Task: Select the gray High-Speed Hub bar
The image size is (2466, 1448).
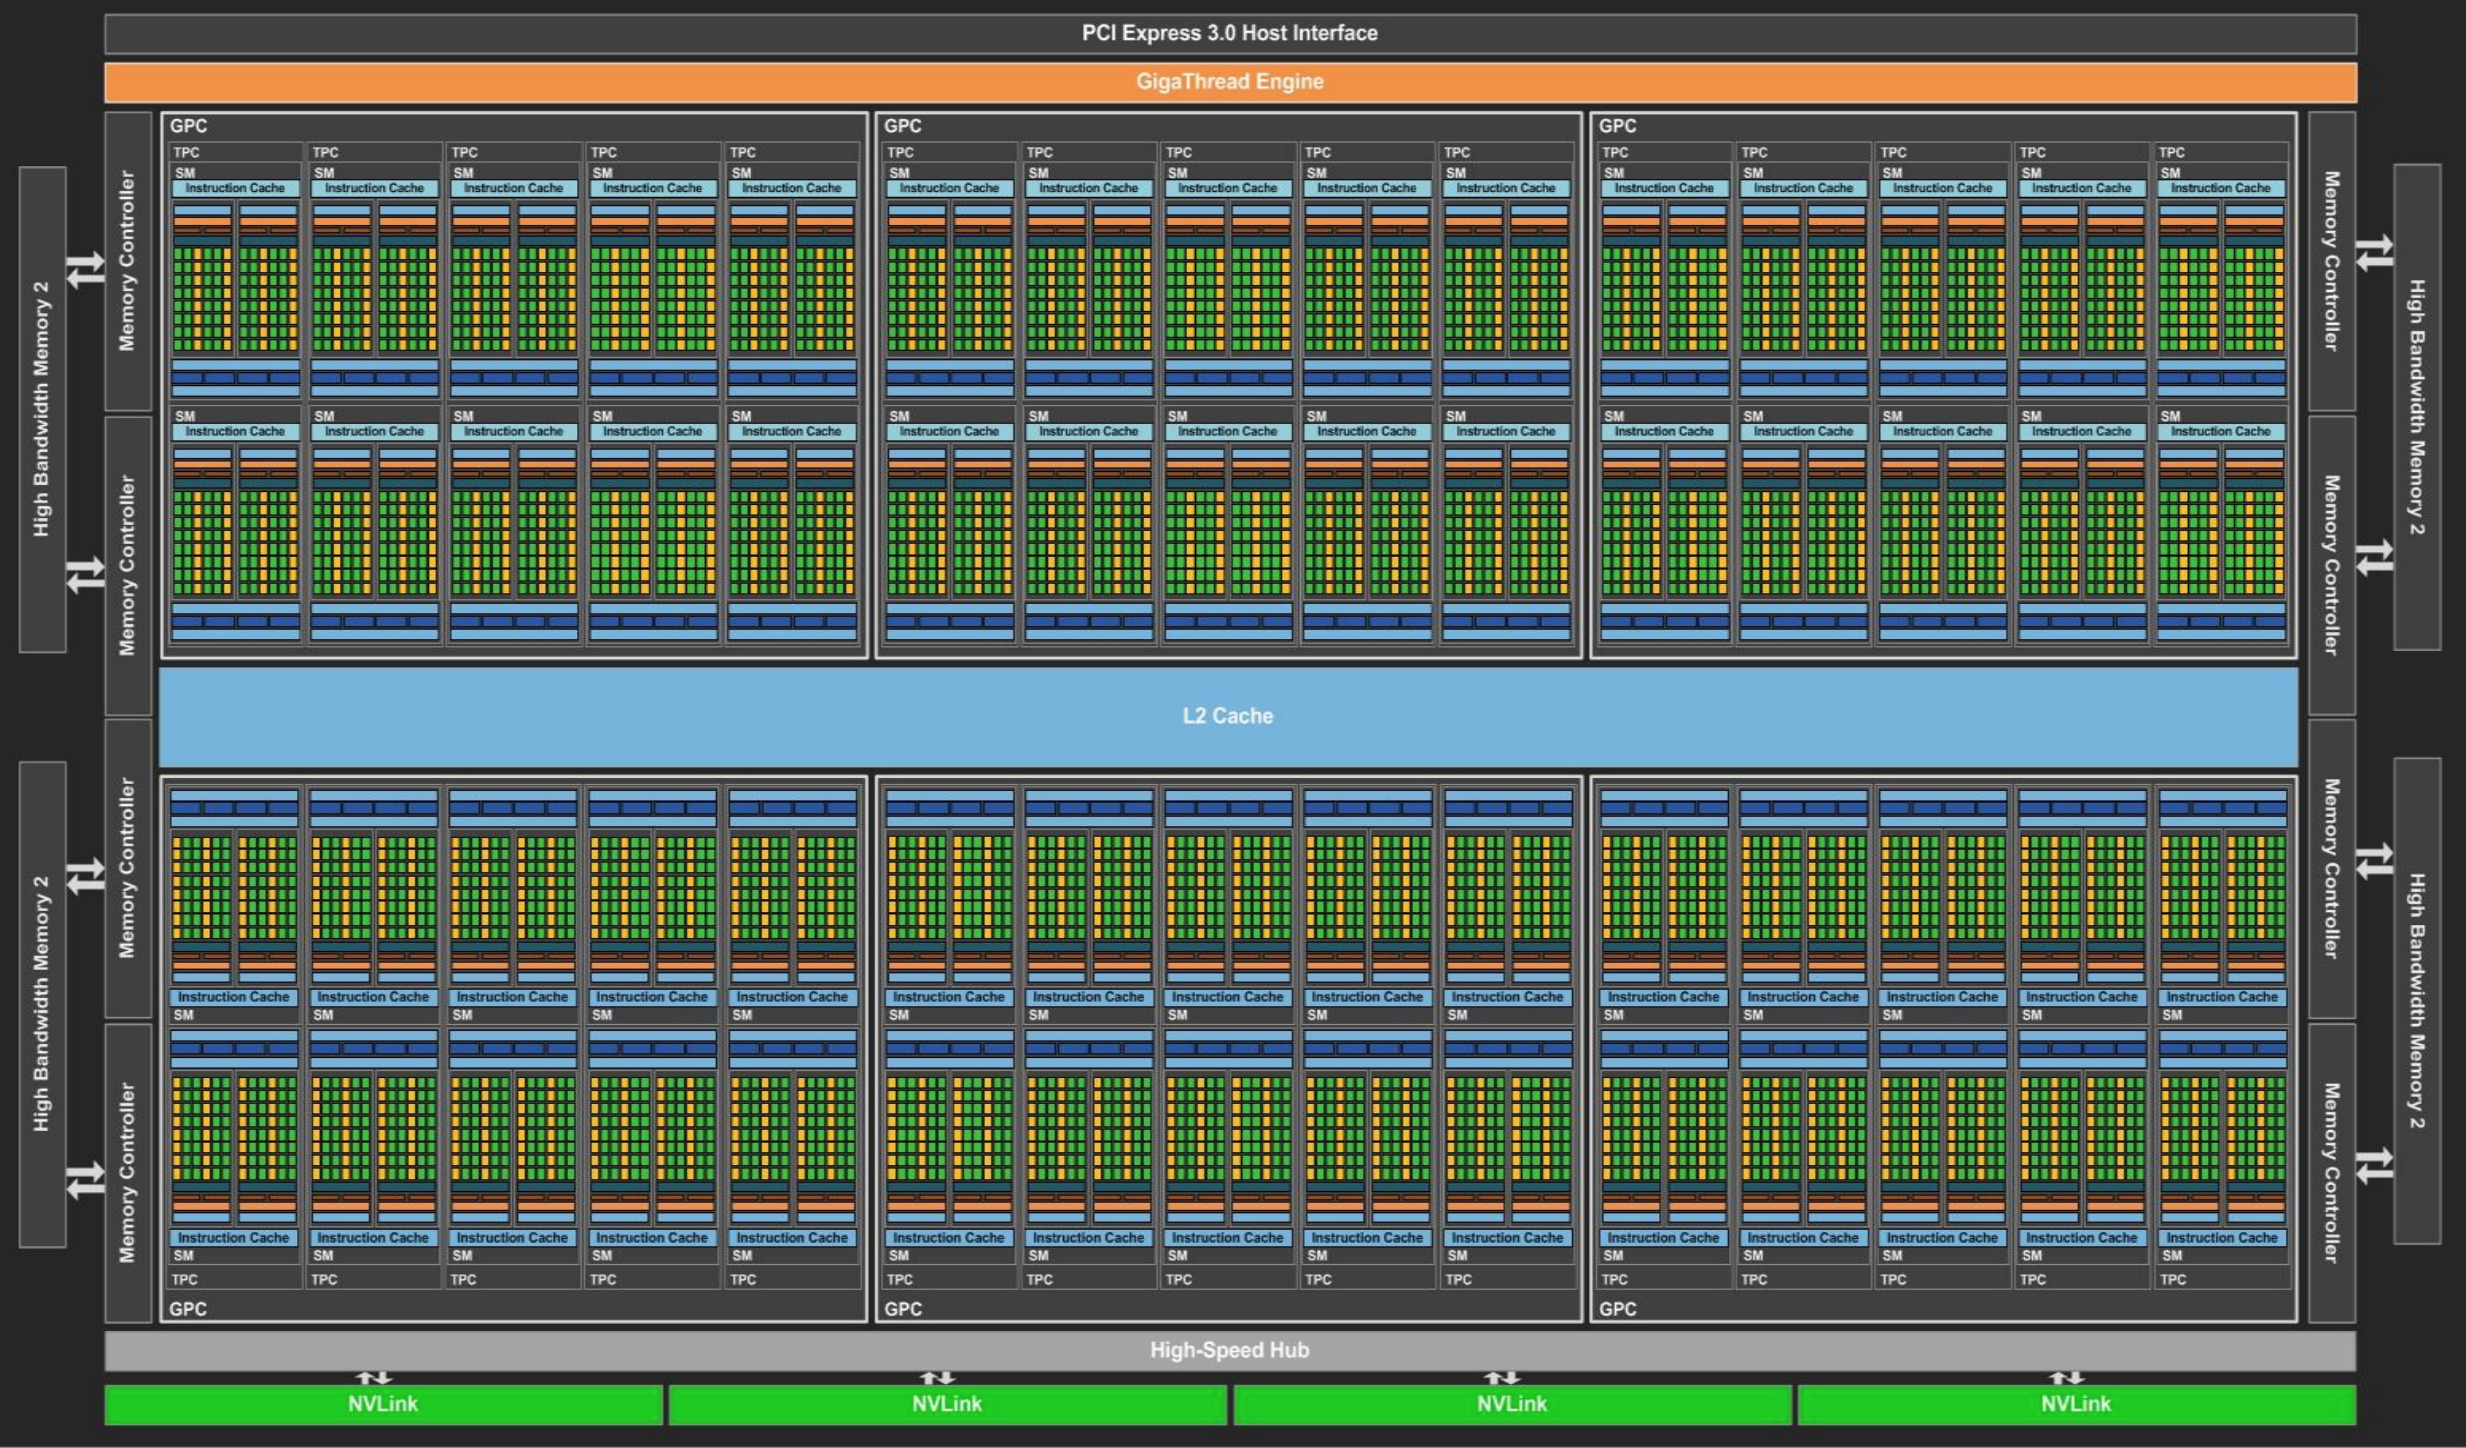Action: pos(1230,1350)
